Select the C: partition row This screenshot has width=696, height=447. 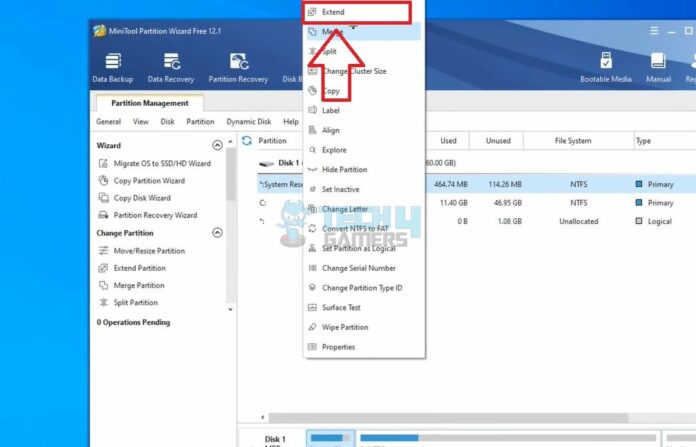coord(476,203)
